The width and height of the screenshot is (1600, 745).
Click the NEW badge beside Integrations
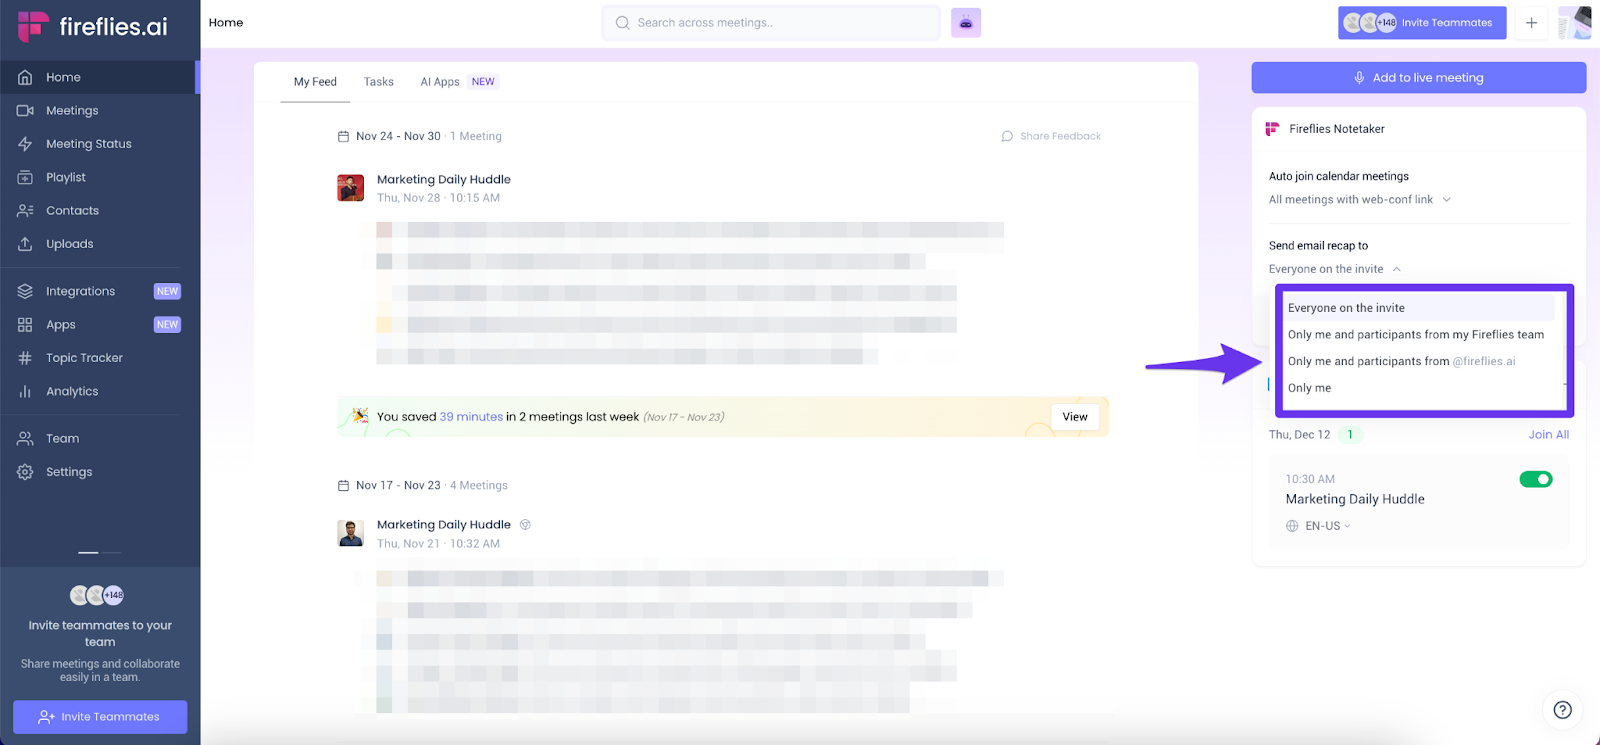(167, 292)
